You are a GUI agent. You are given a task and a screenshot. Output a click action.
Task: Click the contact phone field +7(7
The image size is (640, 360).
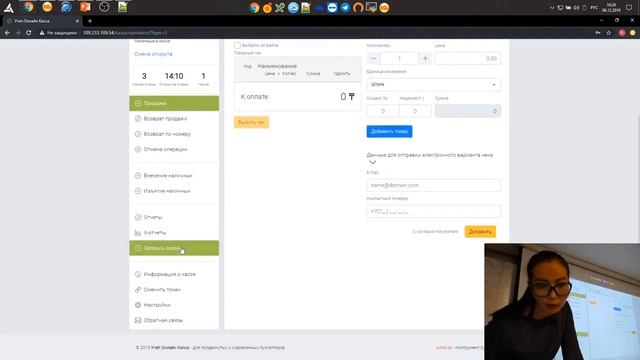433,211
